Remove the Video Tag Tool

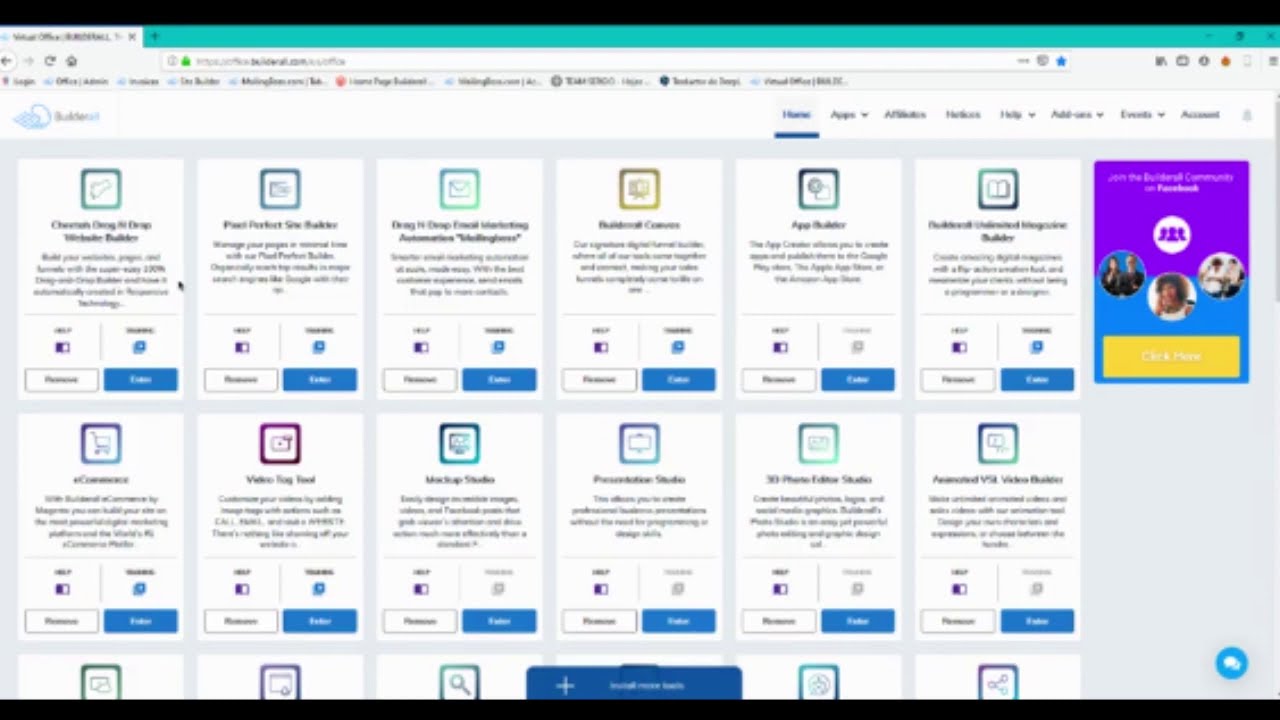[x=241, y=621]
